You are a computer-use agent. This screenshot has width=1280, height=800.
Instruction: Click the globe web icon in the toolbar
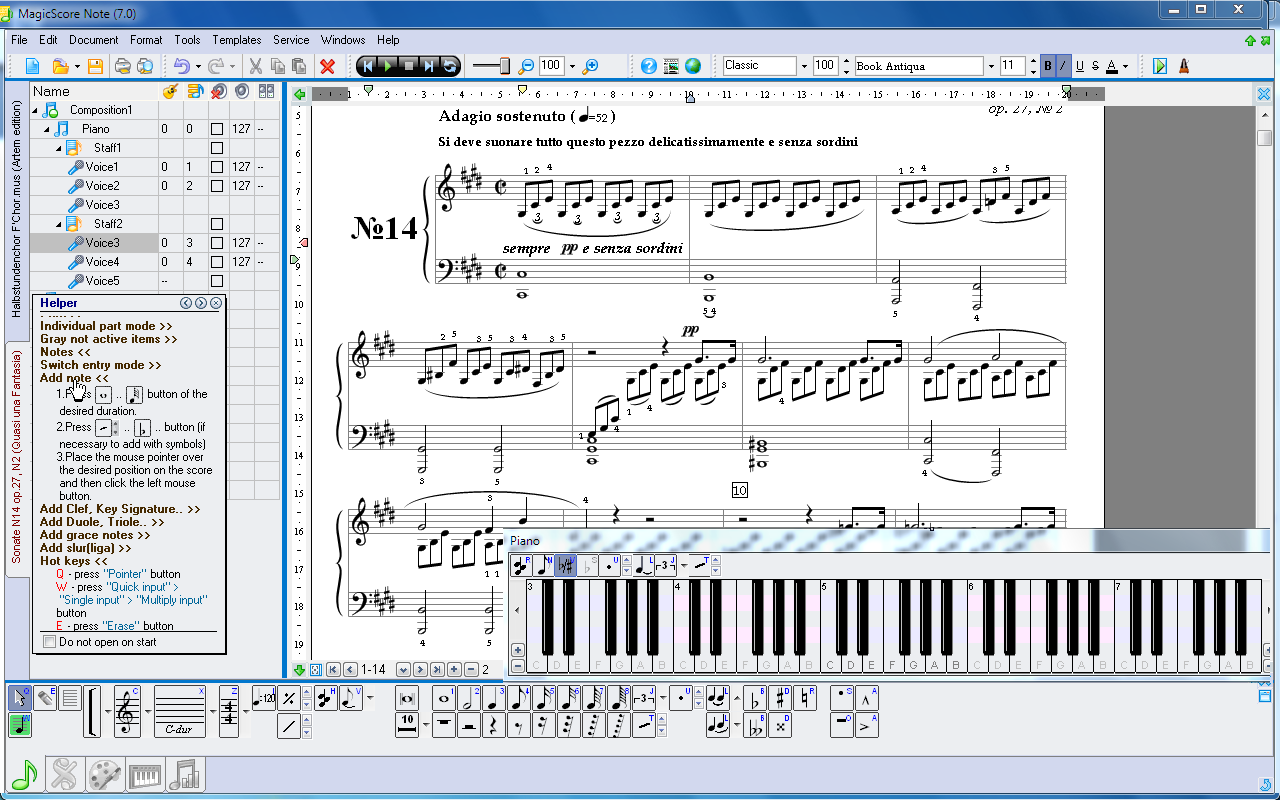[692, 65]
